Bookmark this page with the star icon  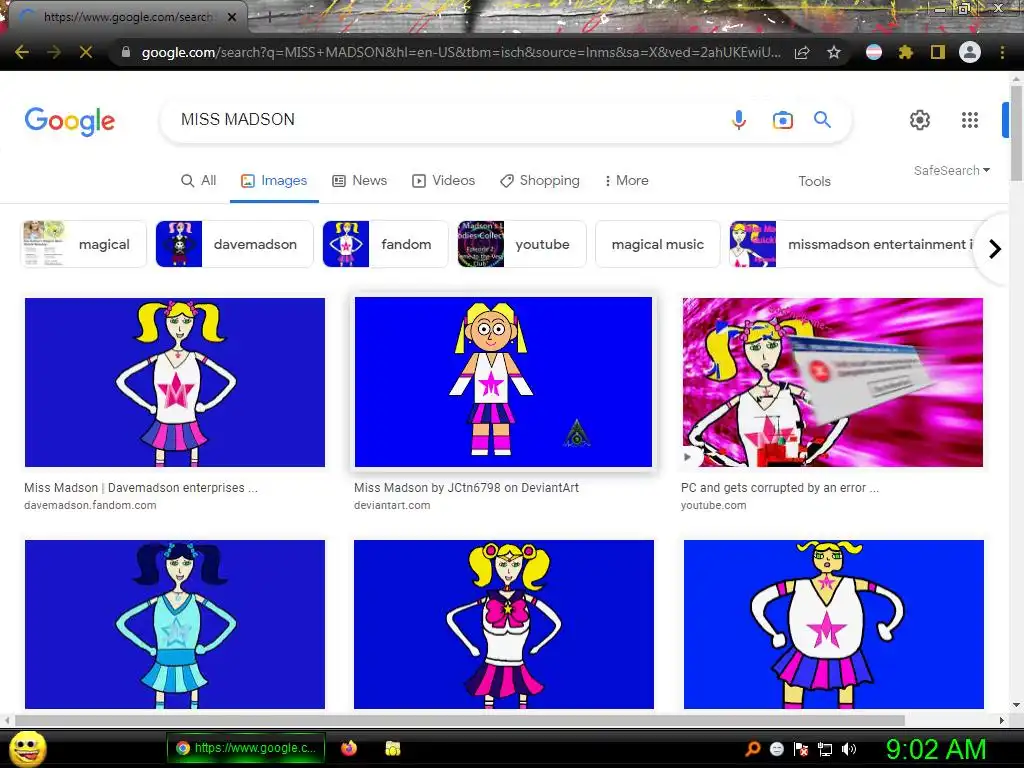click(834, 52)
